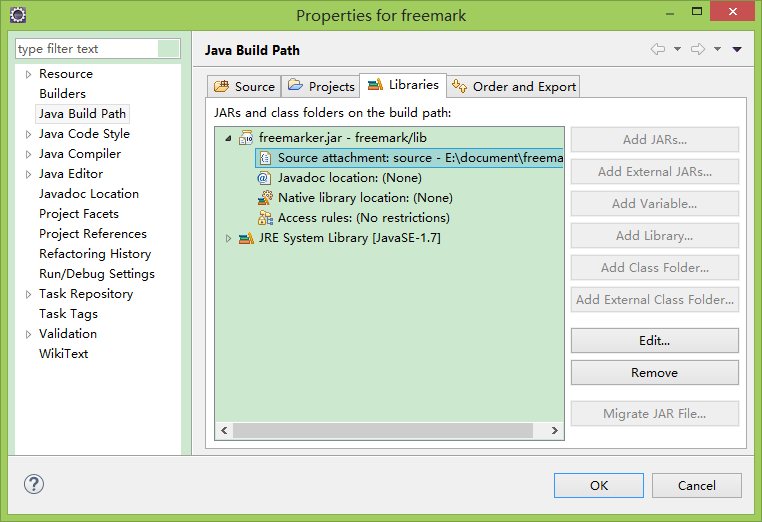The image size is (762, 522).
Task: Clear filter text with the clear button
Action: (169, 49)
